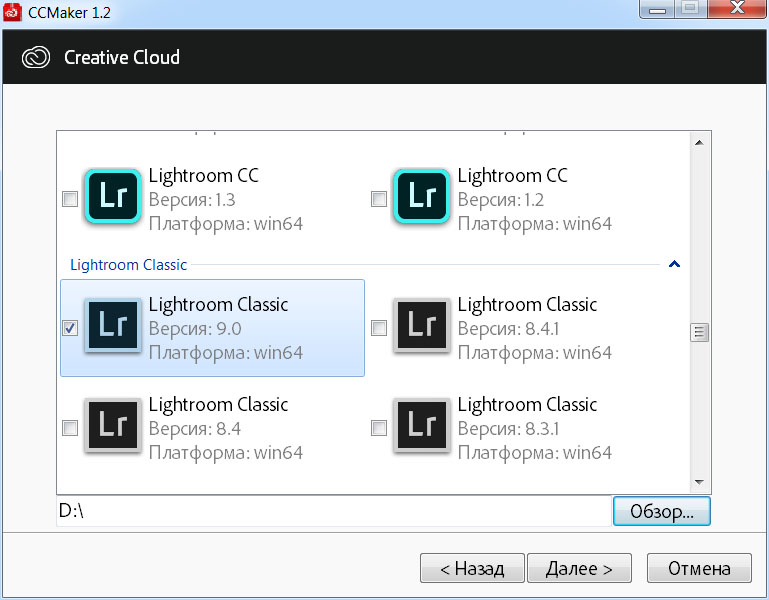
Task: Click the Lightroom CC 1.3 app icon
Action: pyautogui.click(x=113, y=196)
